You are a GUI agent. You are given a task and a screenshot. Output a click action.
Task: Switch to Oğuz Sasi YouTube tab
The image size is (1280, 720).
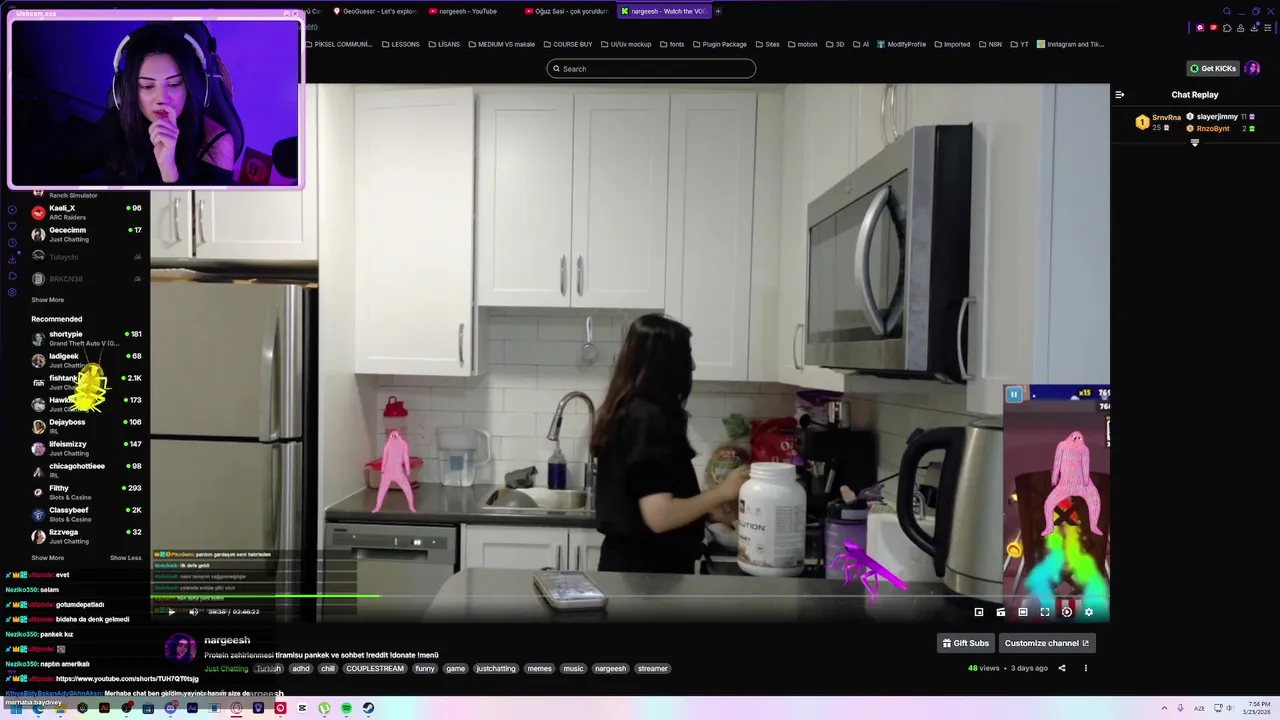point(566,11)
